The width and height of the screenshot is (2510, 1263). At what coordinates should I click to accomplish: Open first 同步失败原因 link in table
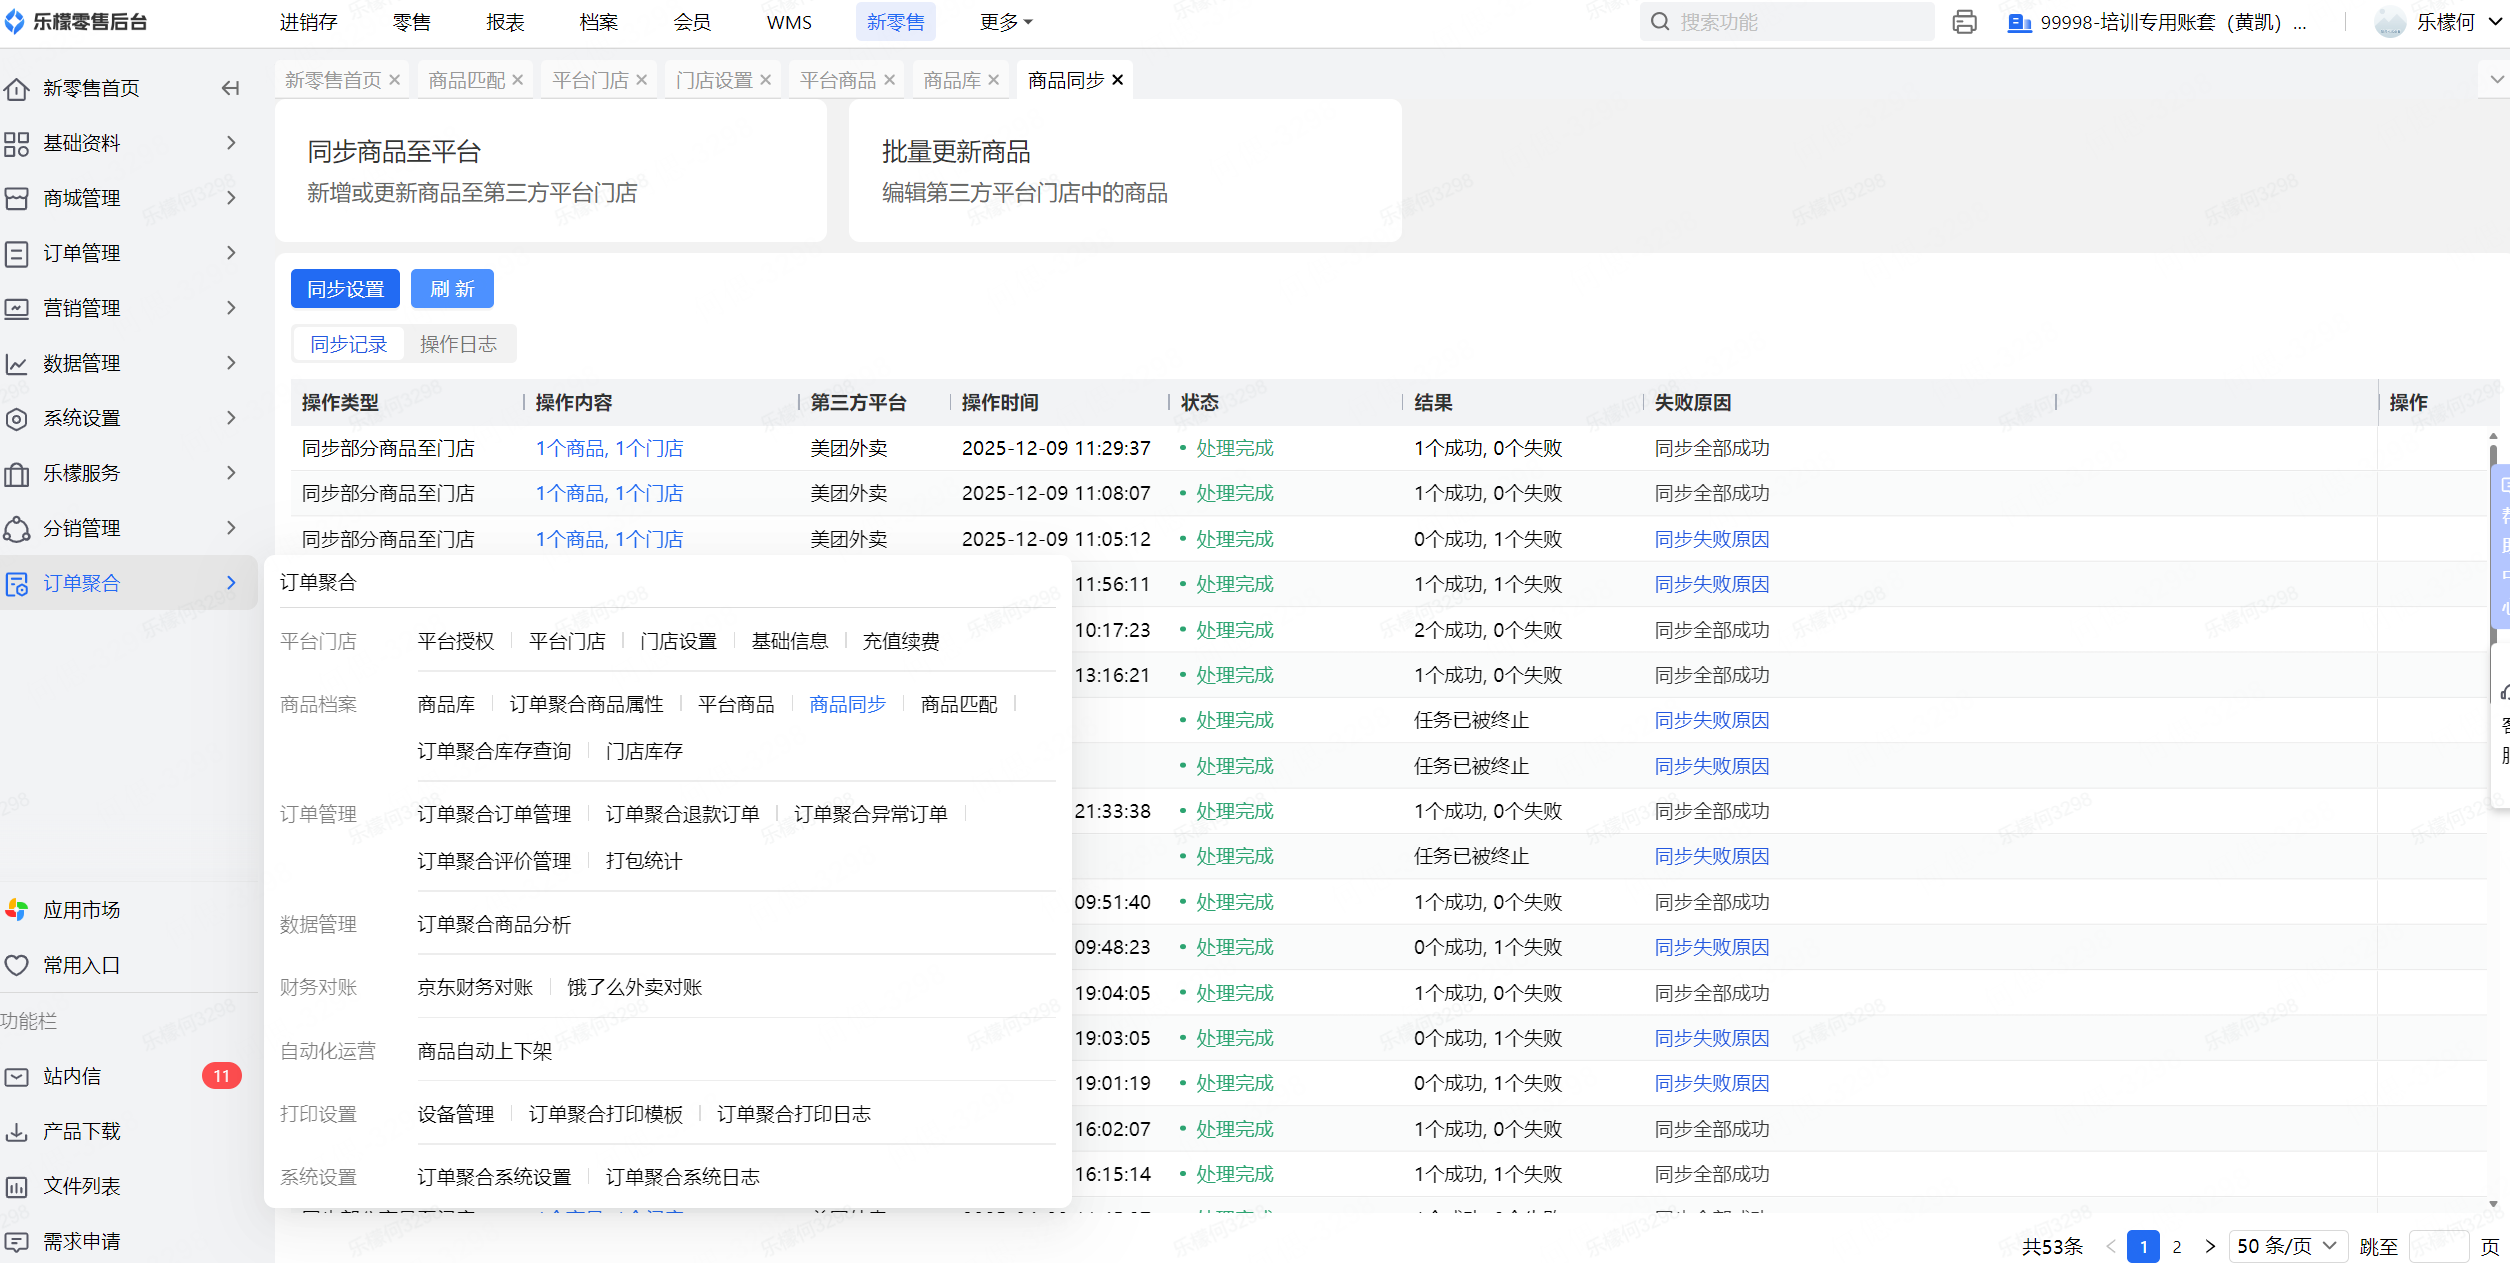click(x=1711, y=539)
